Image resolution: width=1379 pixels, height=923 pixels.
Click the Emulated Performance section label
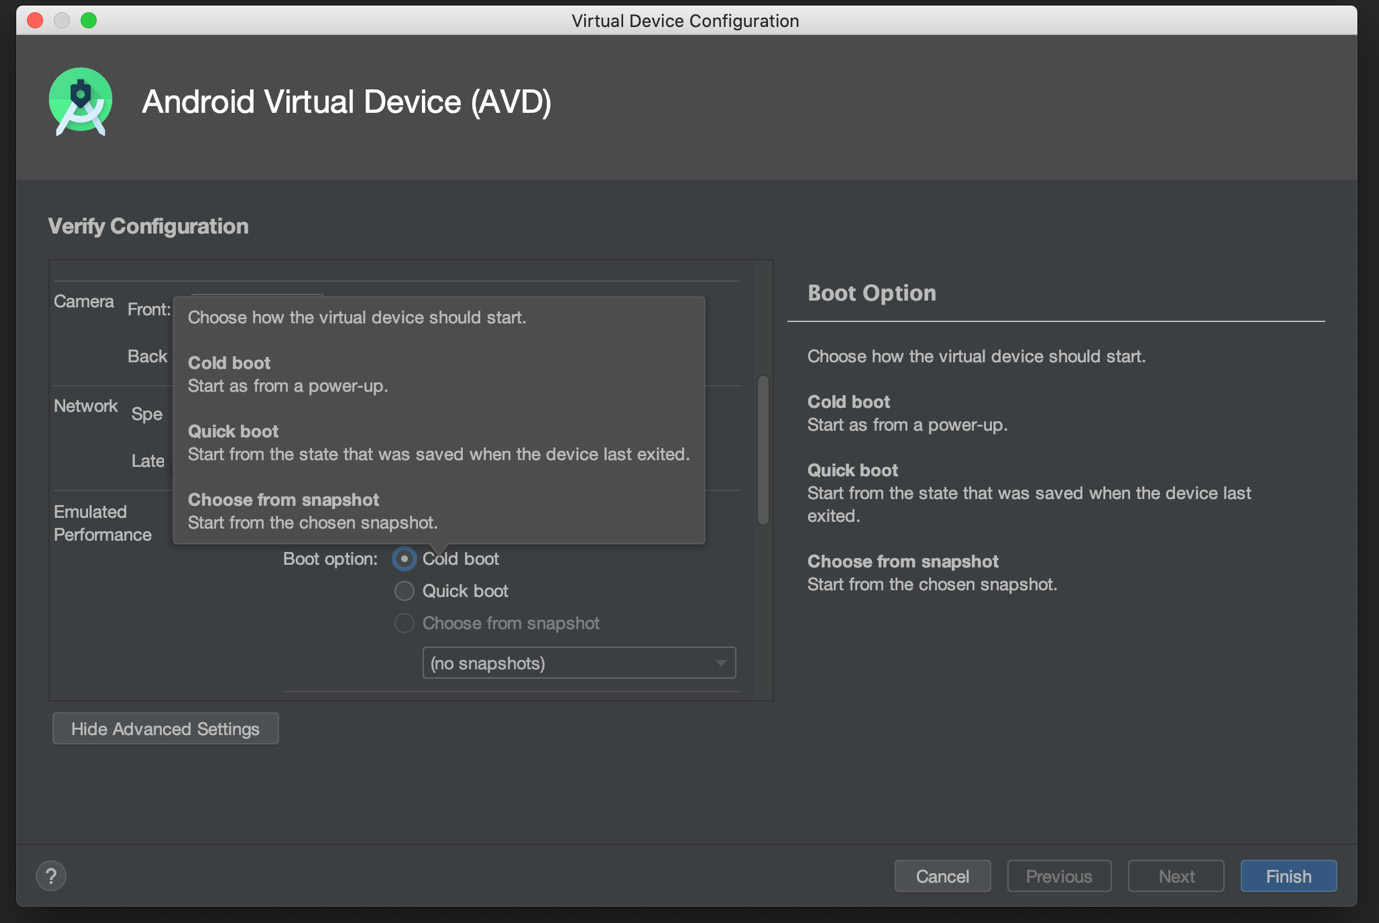103,523
